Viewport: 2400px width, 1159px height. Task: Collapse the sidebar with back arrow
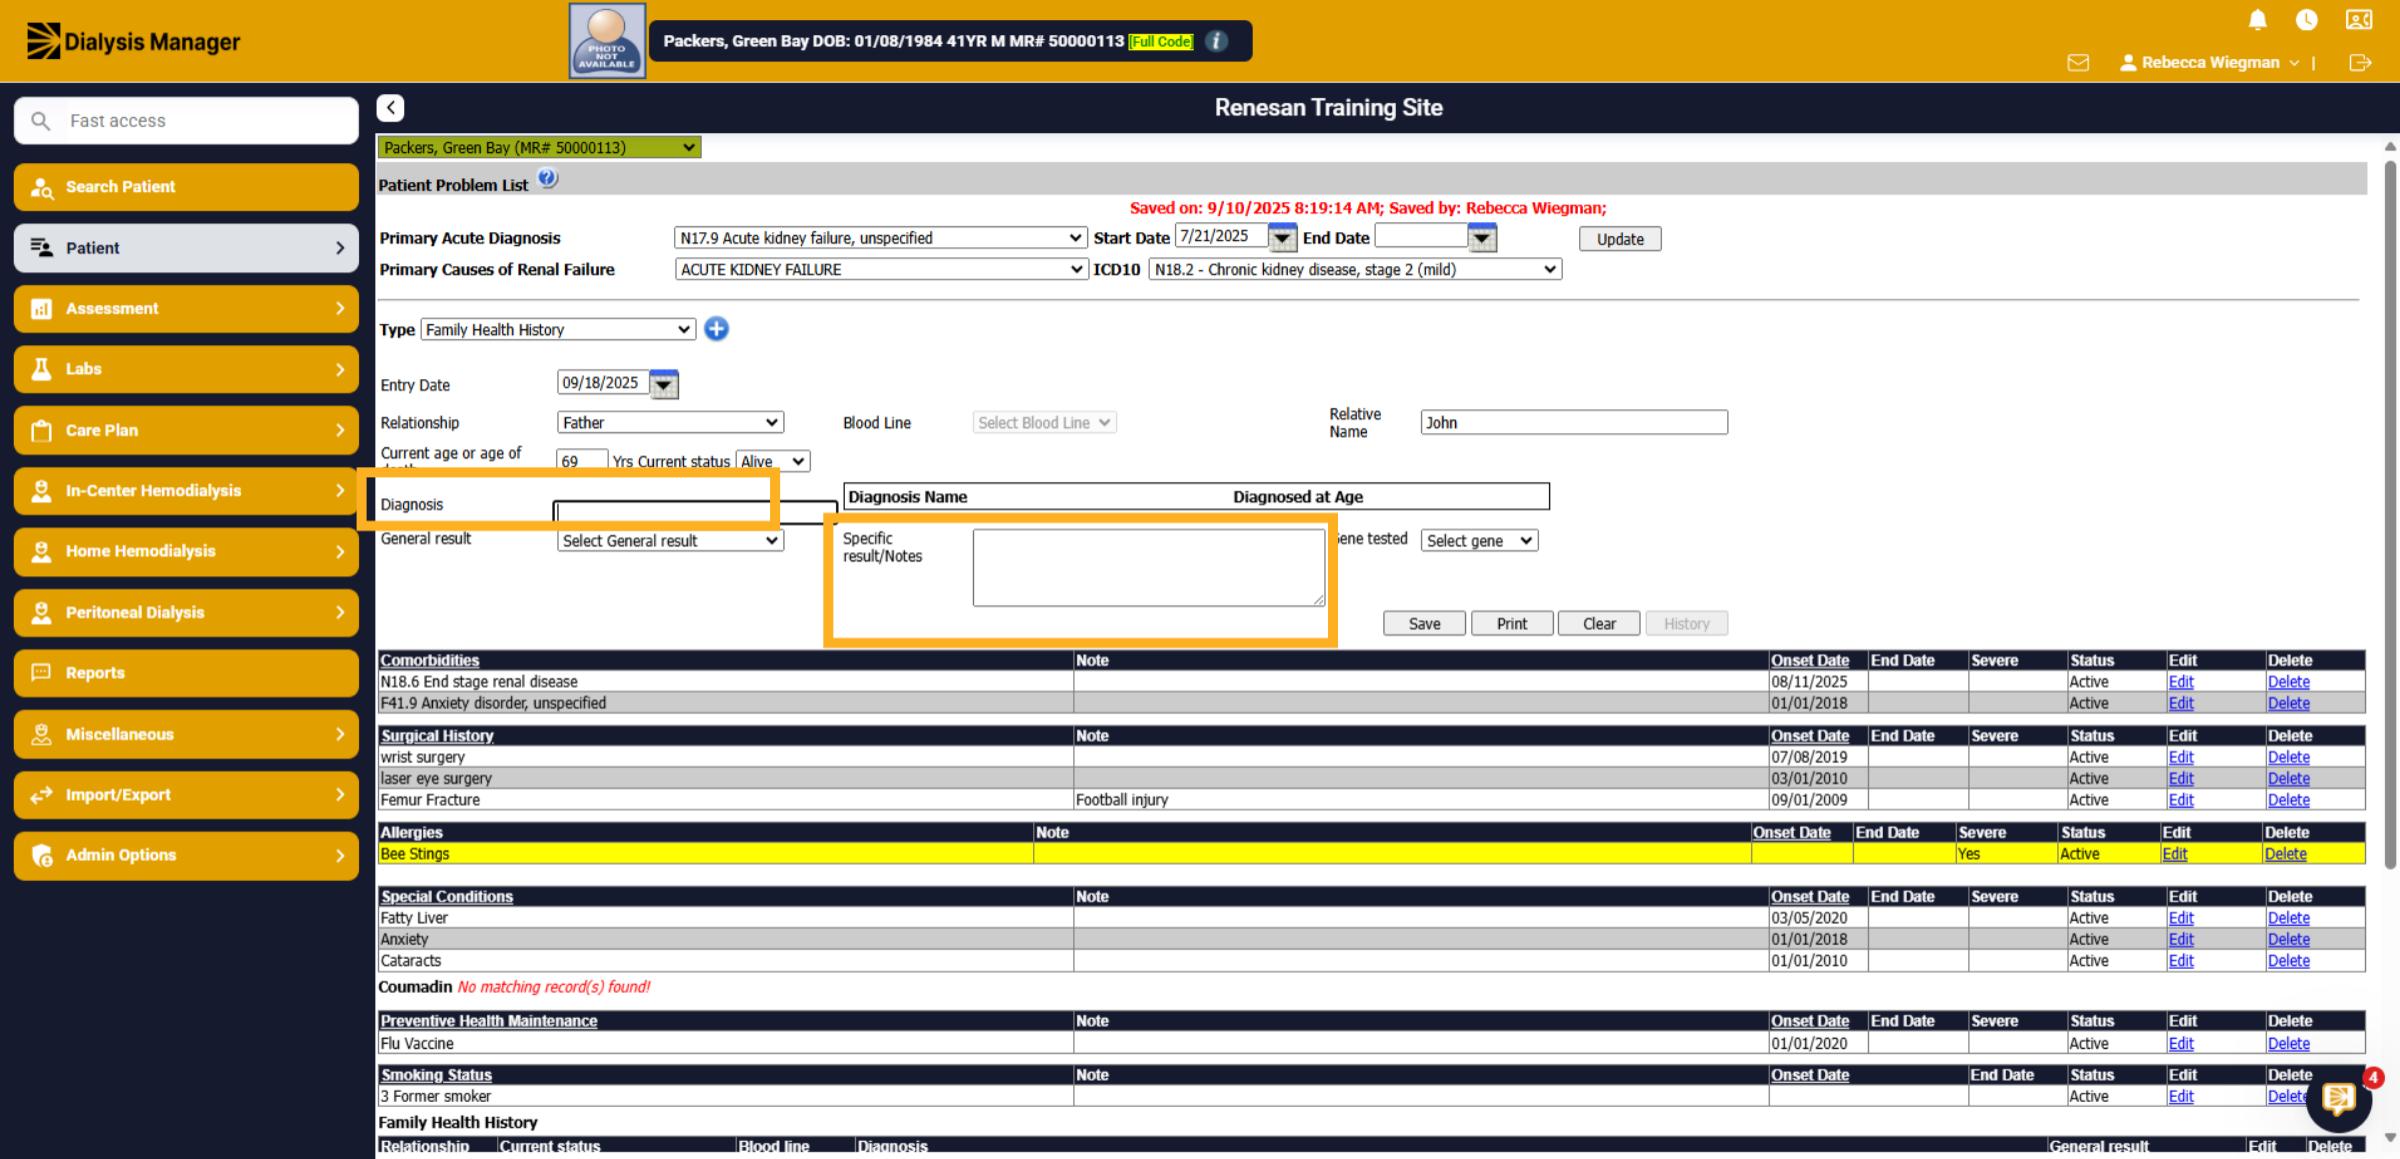[391, 108]
